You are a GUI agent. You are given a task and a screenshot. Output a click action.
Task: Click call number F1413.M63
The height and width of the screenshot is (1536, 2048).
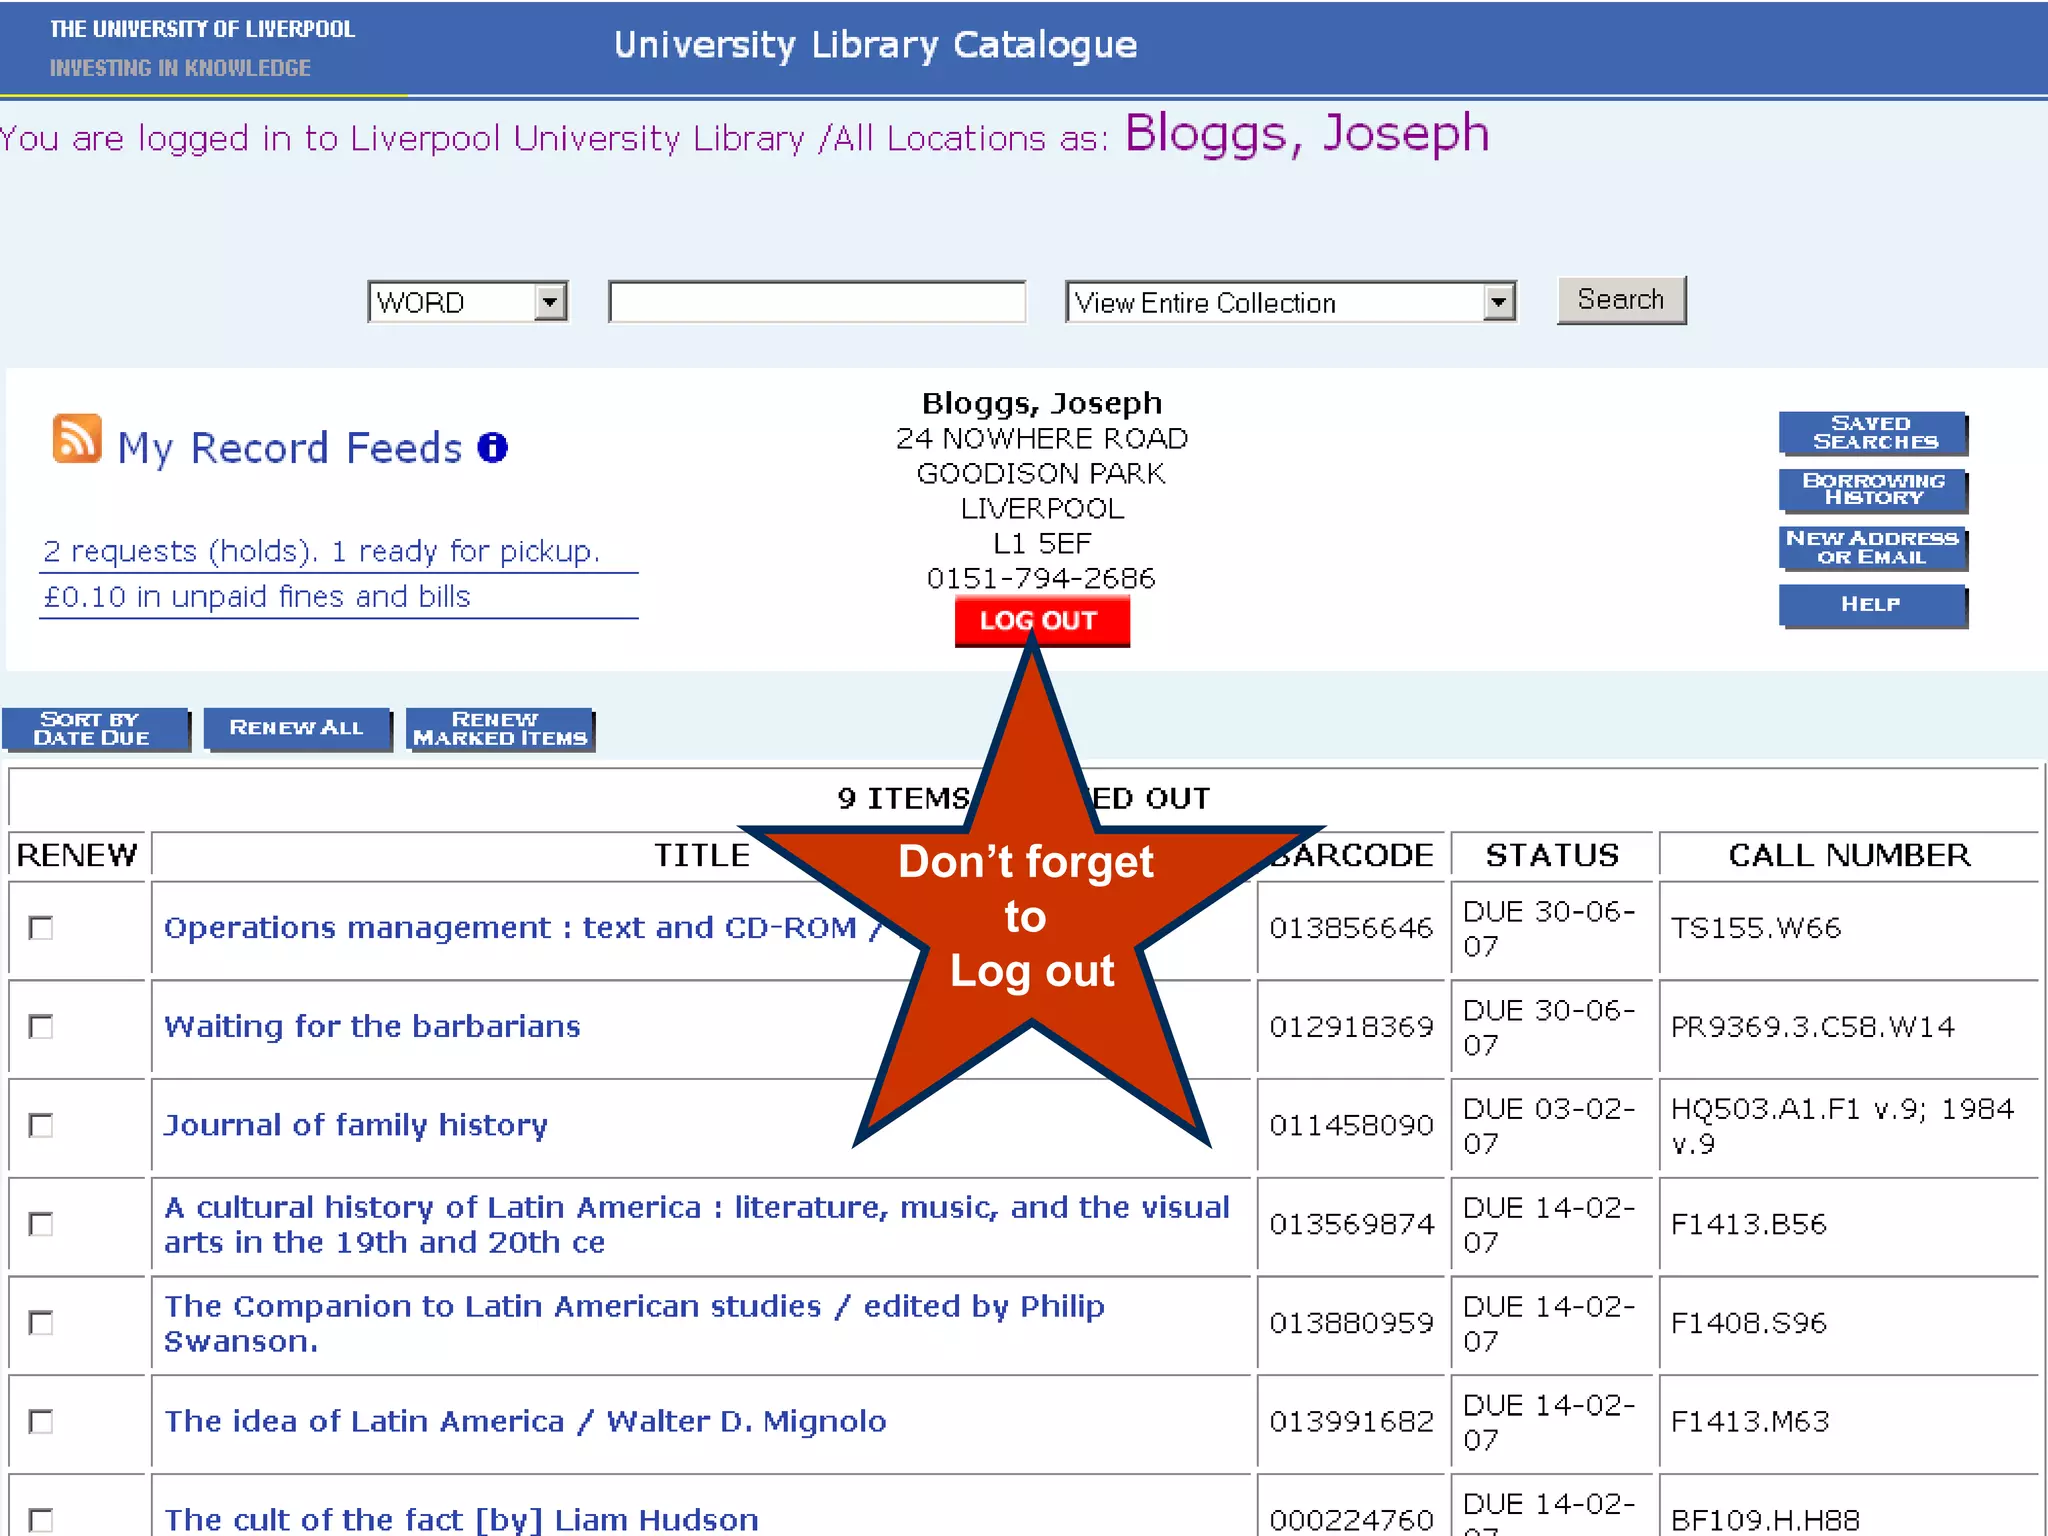(1750, 1421)
